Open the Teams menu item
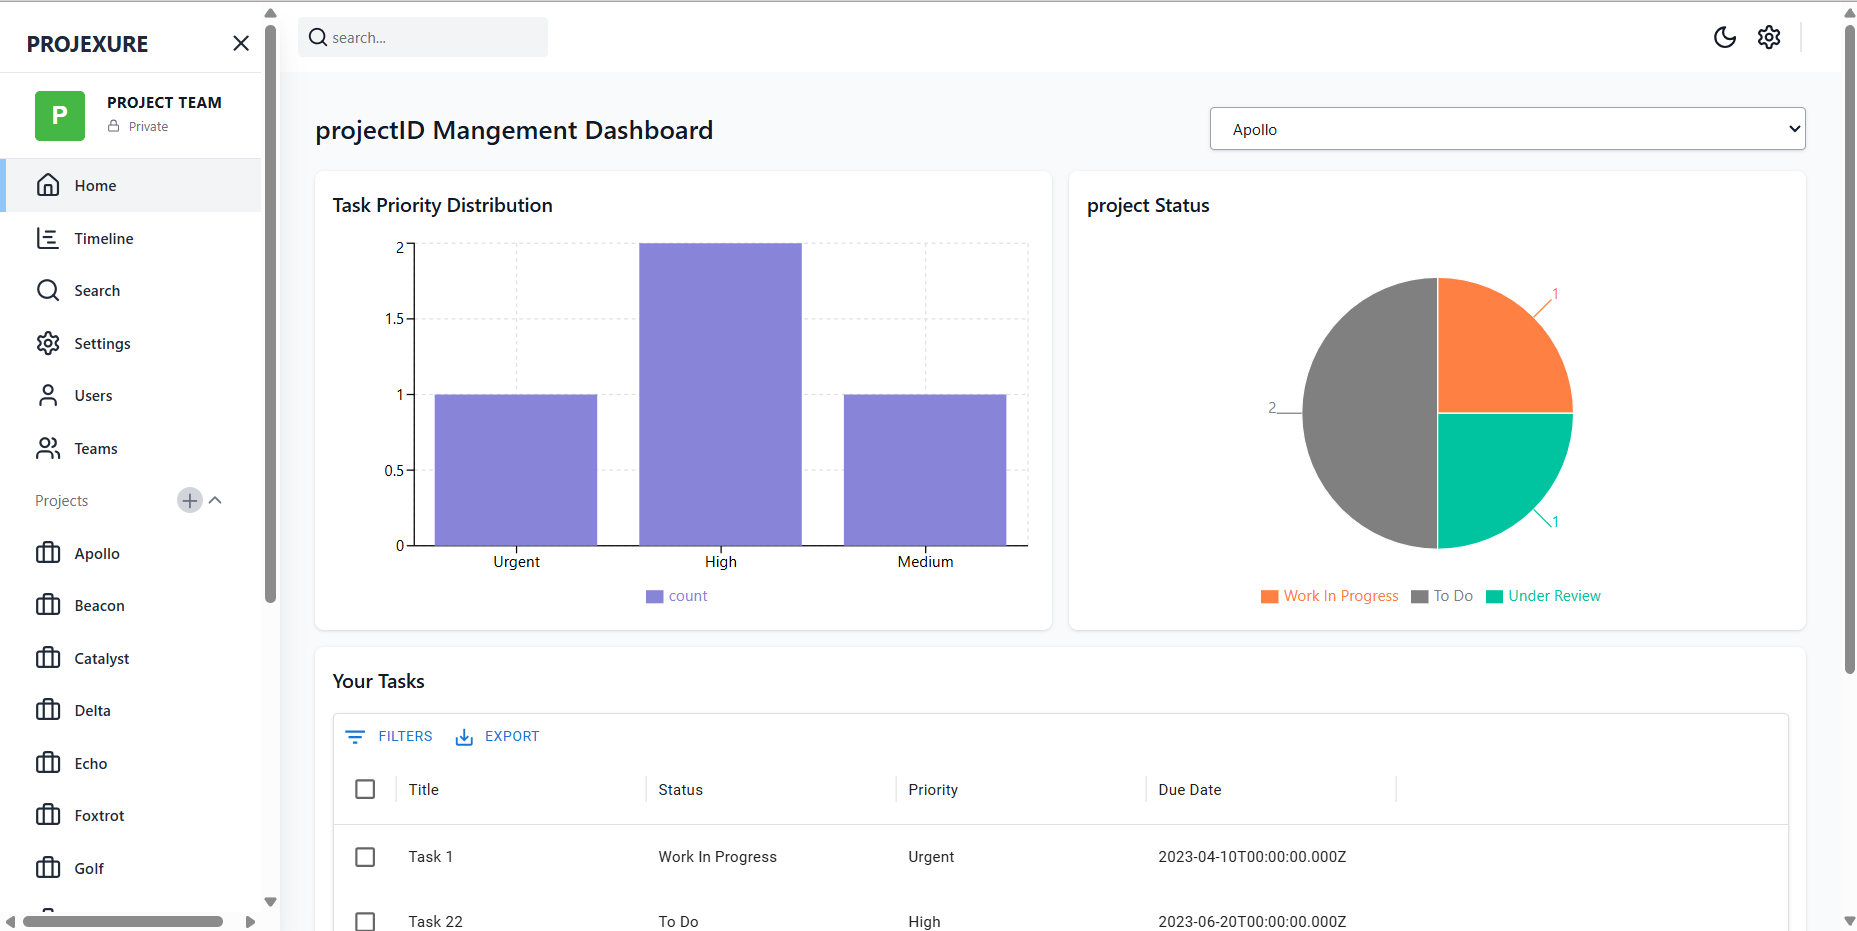 click(131, 448)
